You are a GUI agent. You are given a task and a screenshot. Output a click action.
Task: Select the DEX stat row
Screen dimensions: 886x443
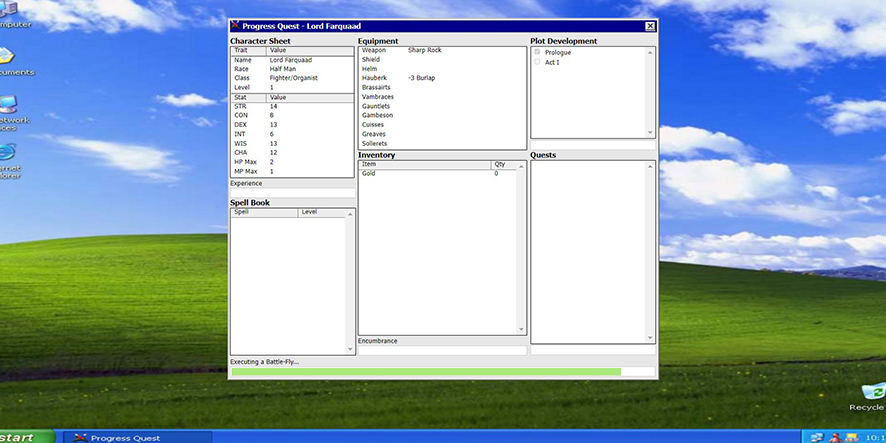pyautogui.click(x=292, y=125)
